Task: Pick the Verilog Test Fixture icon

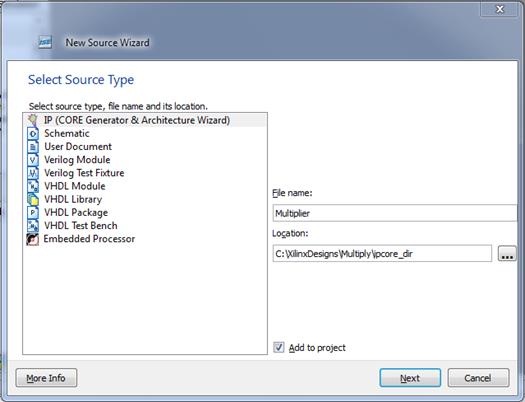Action: point(33,173)
